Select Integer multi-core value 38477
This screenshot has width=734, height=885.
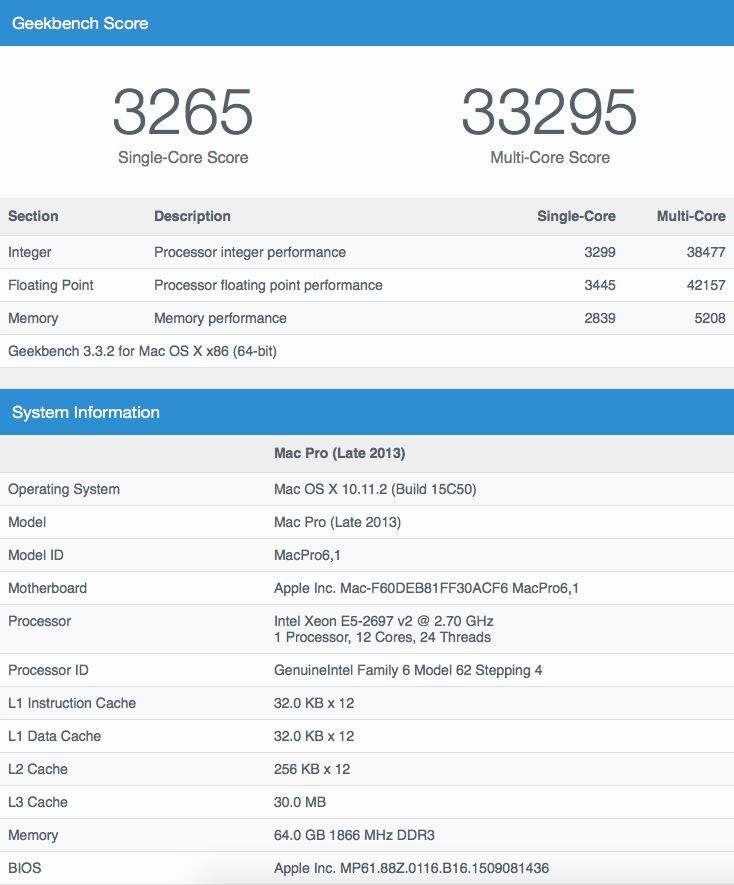click(706, 252)
